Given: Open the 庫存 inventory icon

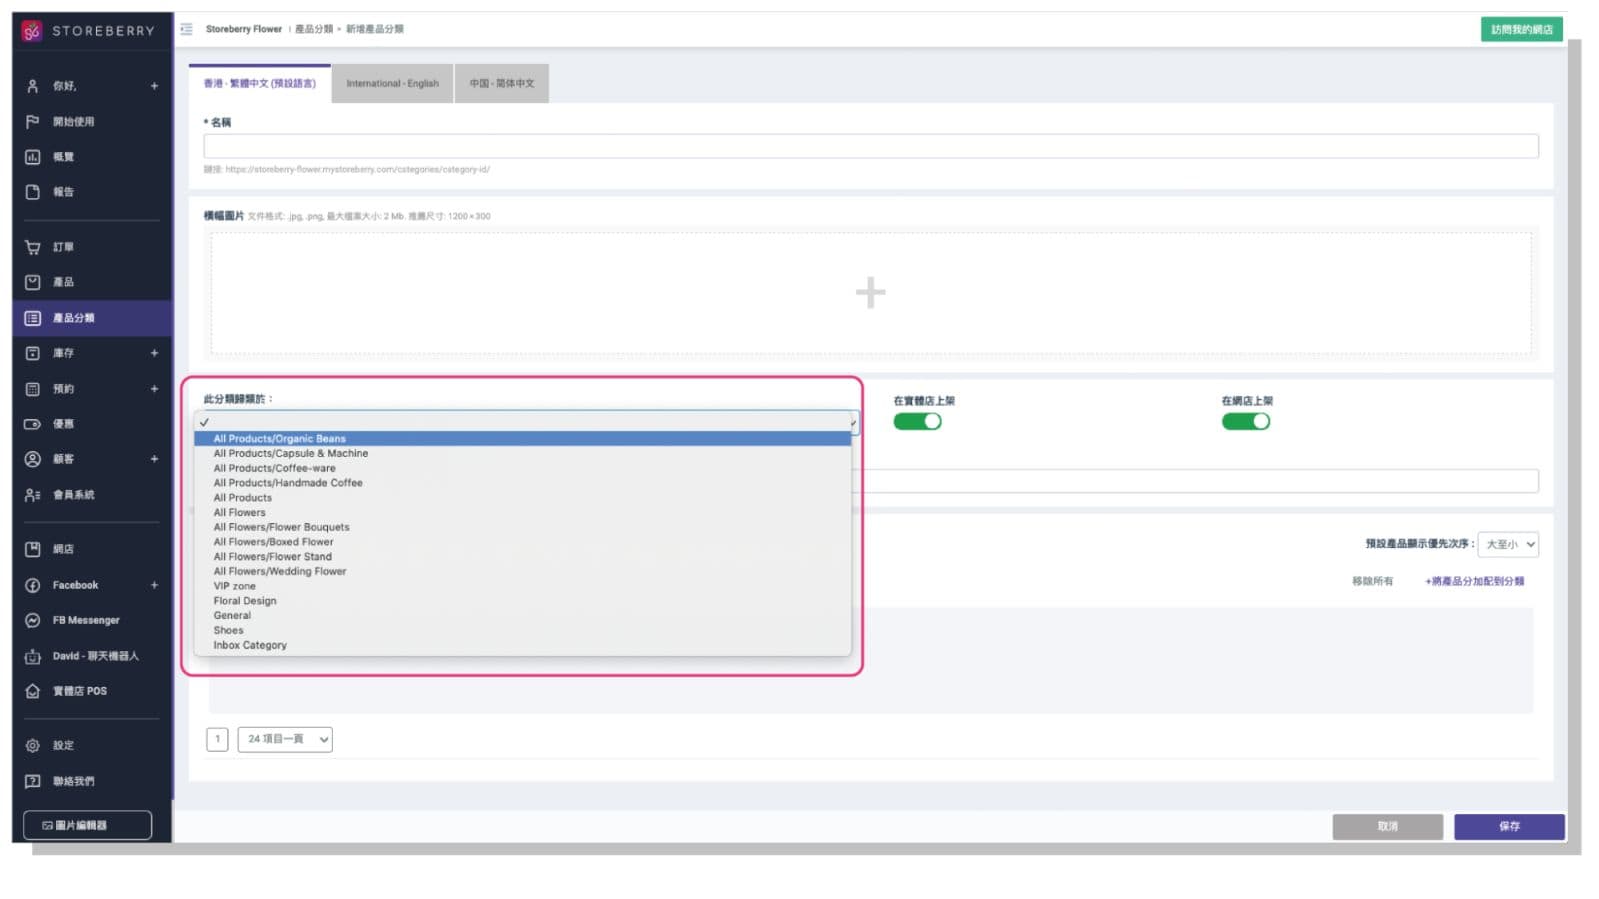Looking at the screenshot, I should point(32,353).
